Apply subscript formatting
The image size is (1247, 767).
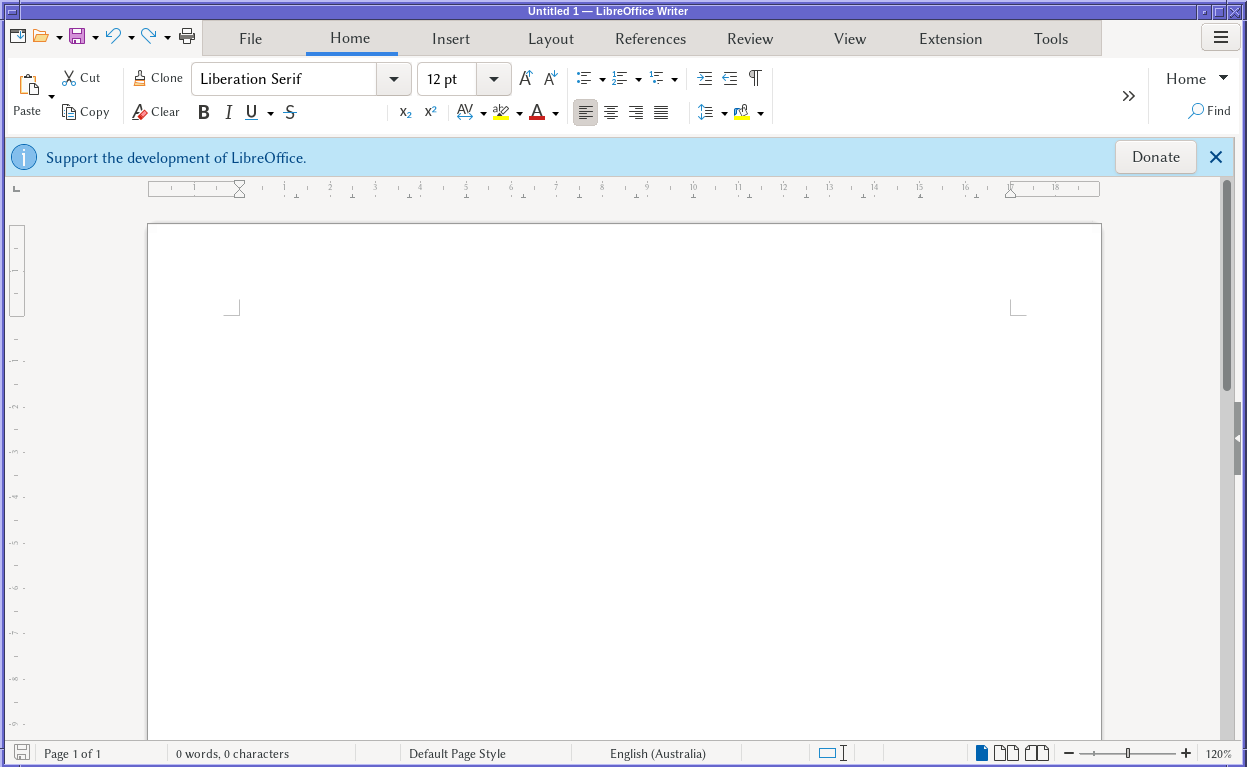coord(405,113)
